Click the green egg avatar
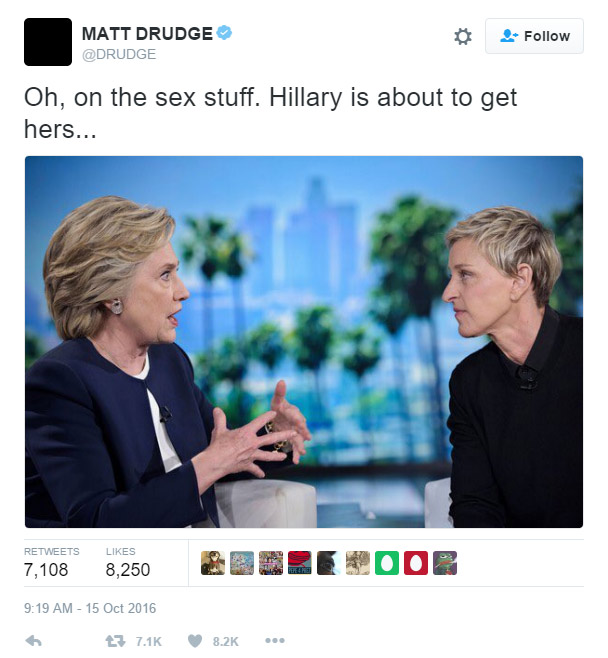The height and width of the screenshot is (658, 608). pos(387,563)
